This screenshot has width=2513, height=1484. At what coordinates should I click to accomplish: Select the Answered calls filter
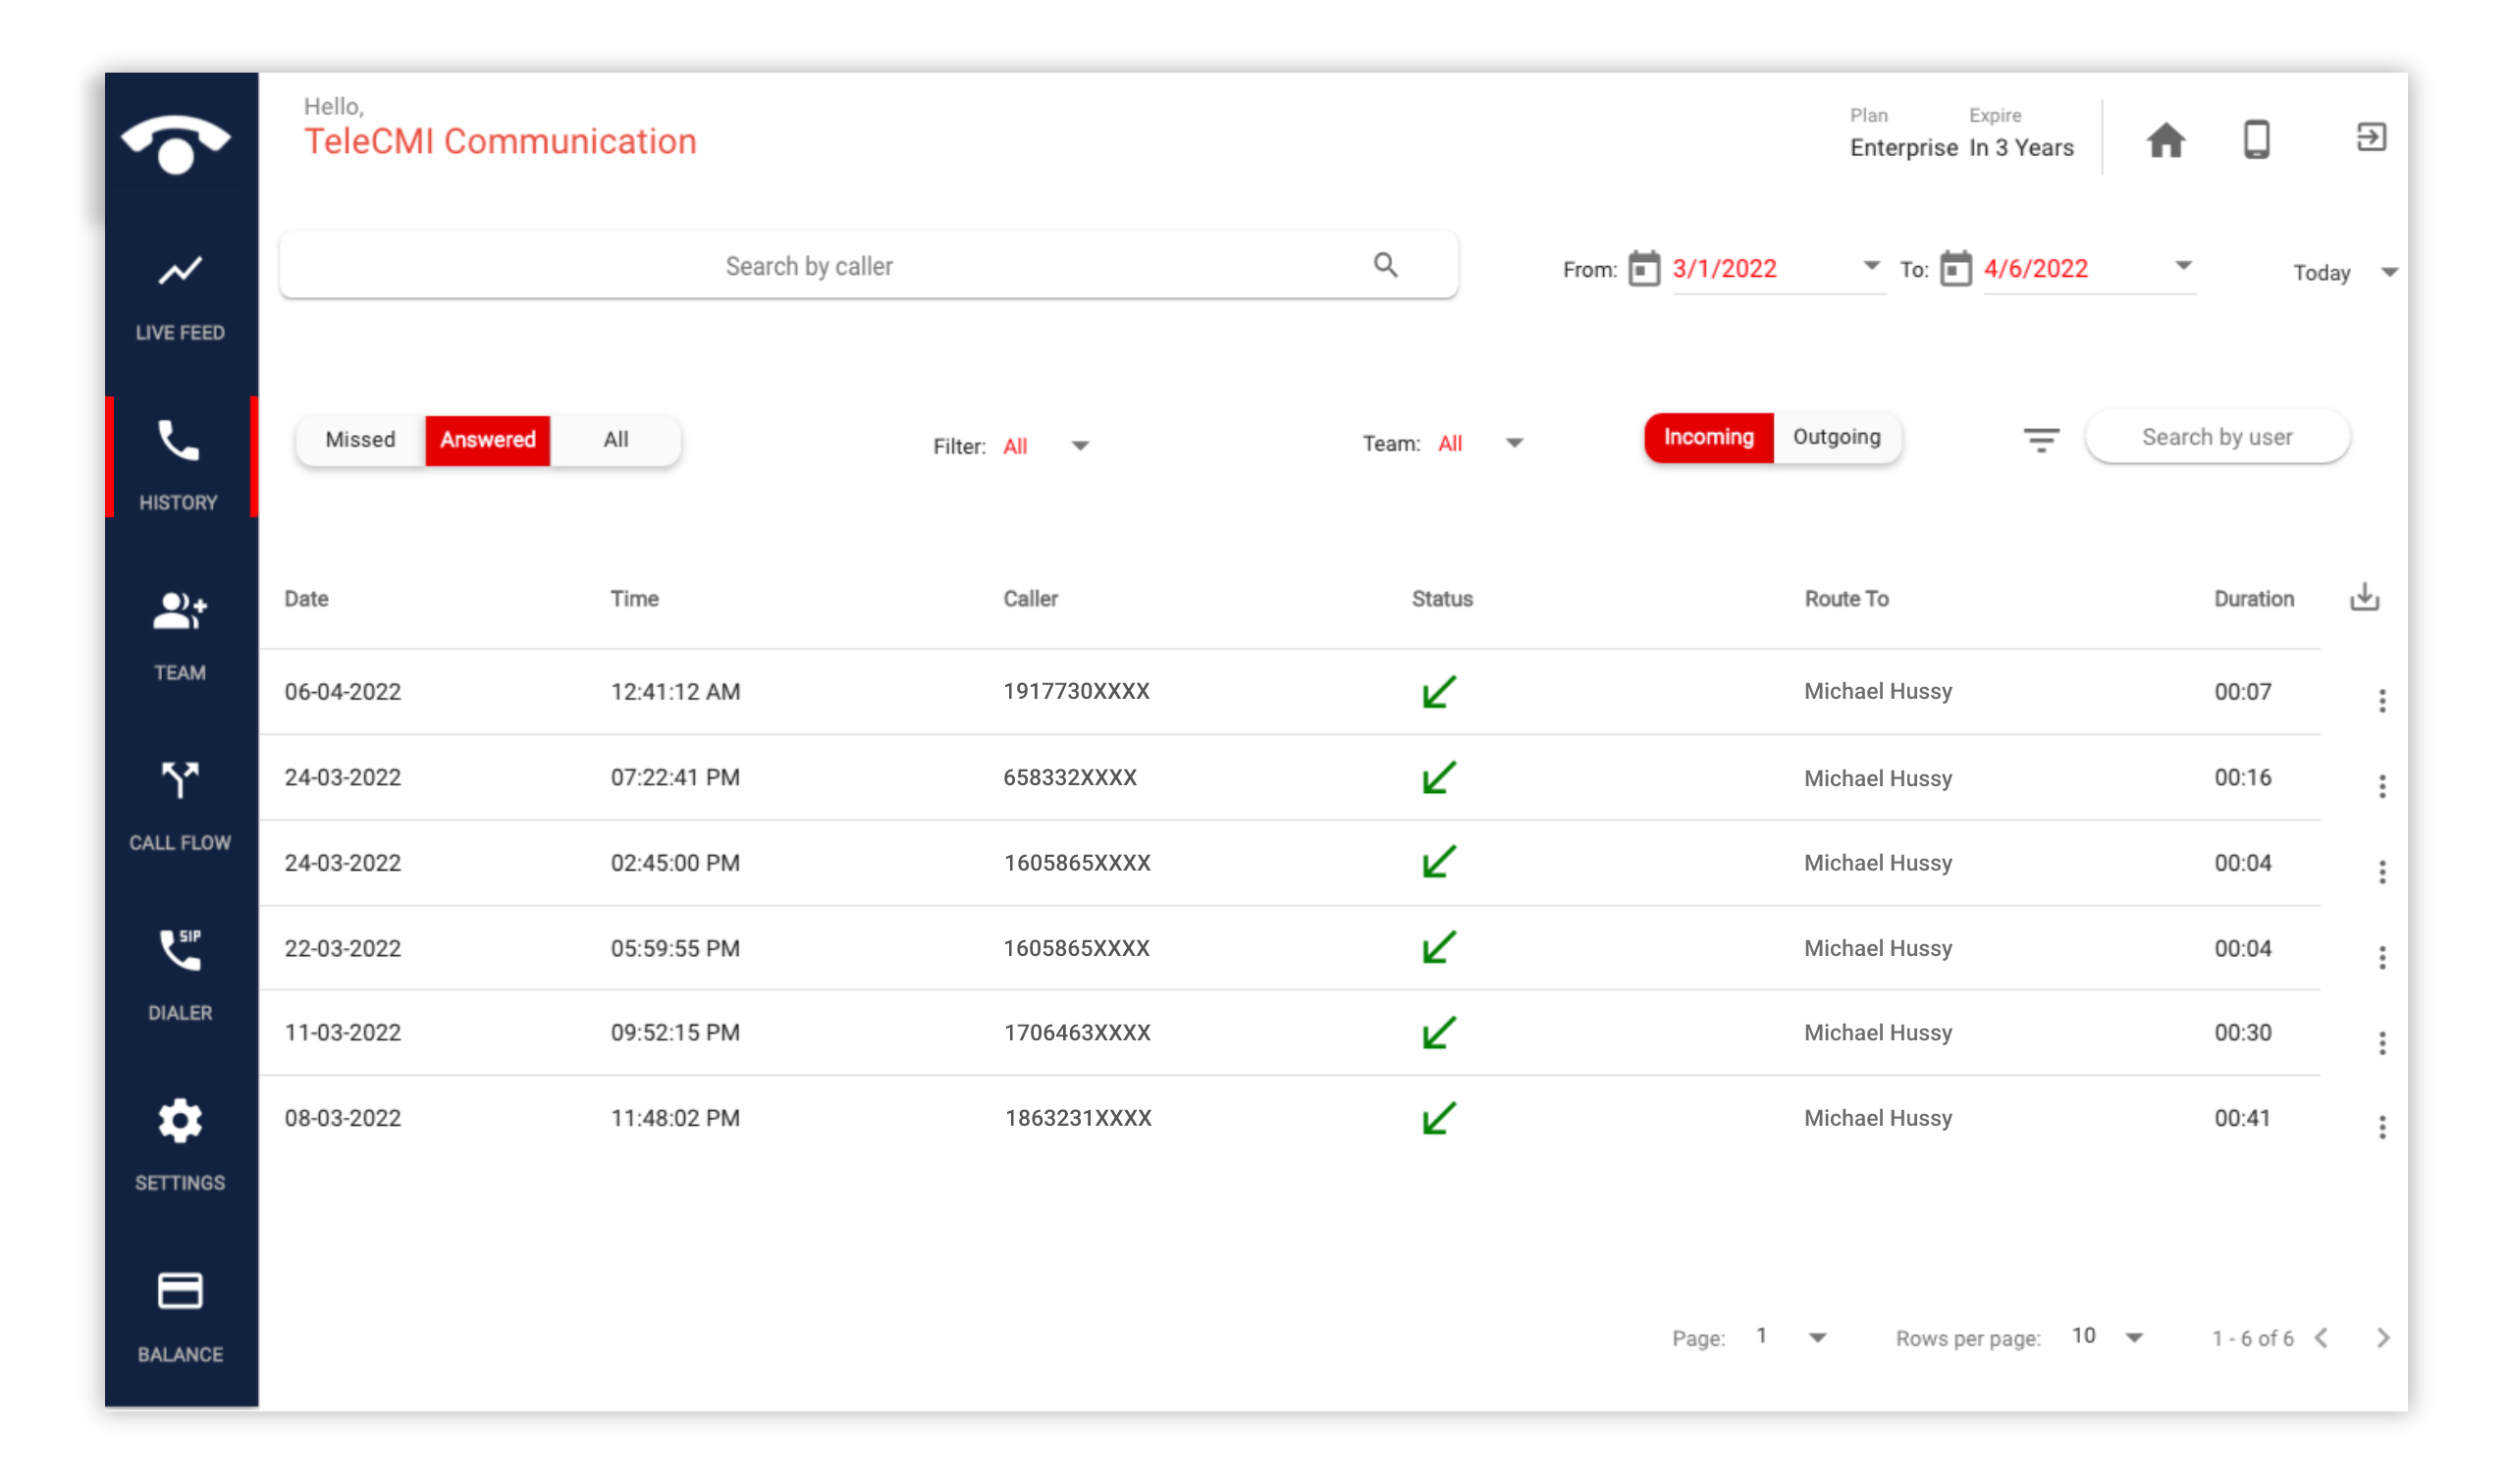tap(488, 440)
